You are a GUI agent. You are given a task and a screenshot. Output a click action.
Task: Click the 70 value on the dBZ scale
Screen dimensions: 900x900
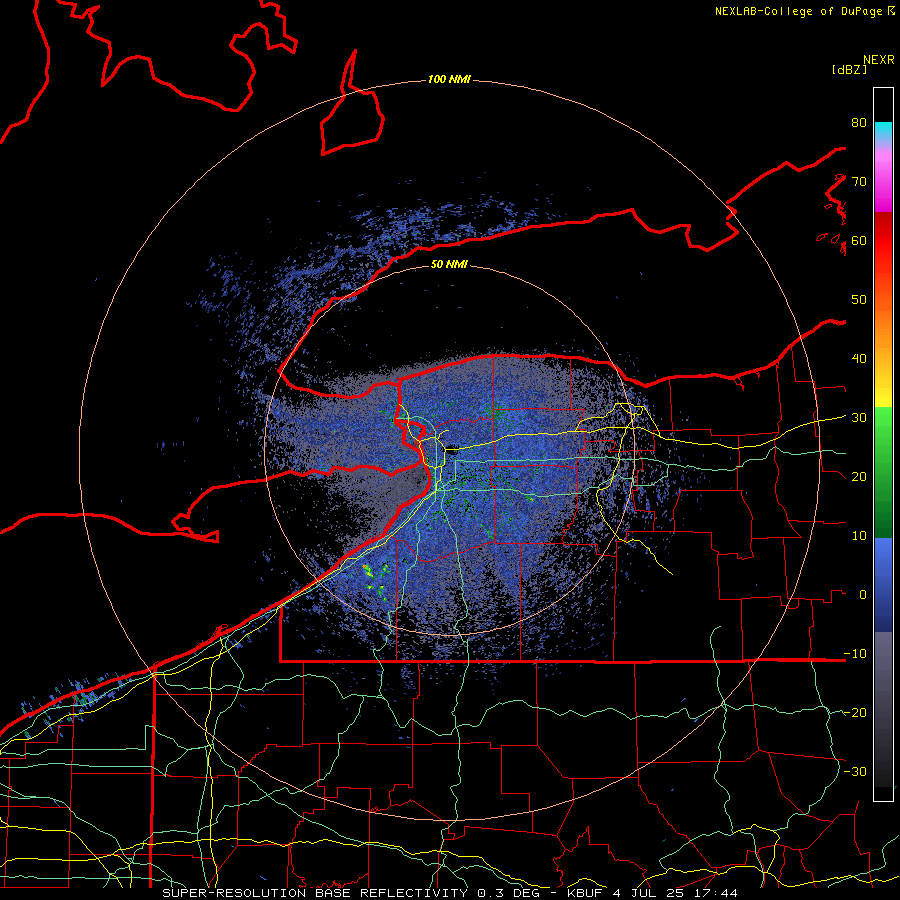pyautogui.click(x=859, y=182)
